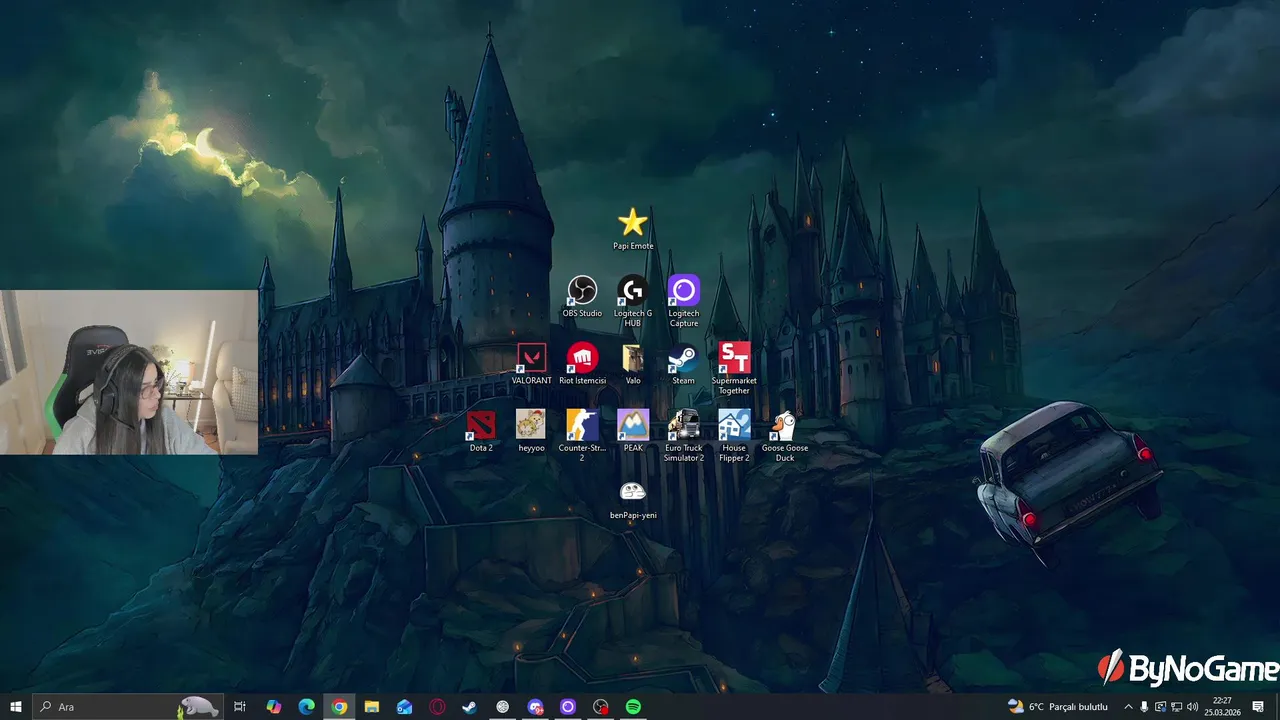The height and width of the screenshot is (720, 1280).
Task: Select the Goose Goose Duck icon
Action: coord(785,435)
